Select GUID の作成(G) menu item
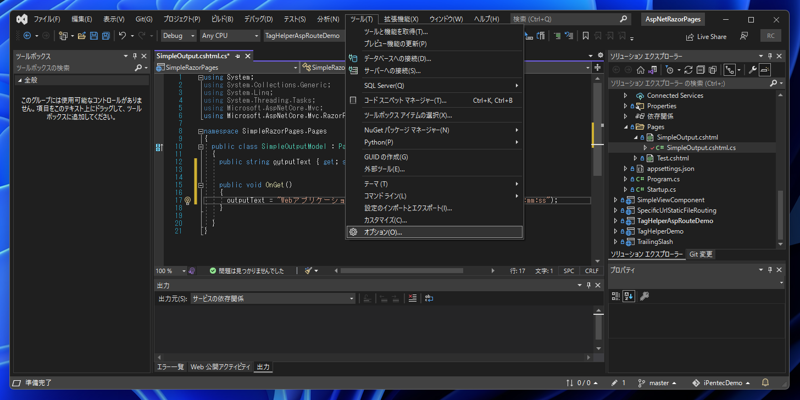800x400 pixels. tap(434, 157)
